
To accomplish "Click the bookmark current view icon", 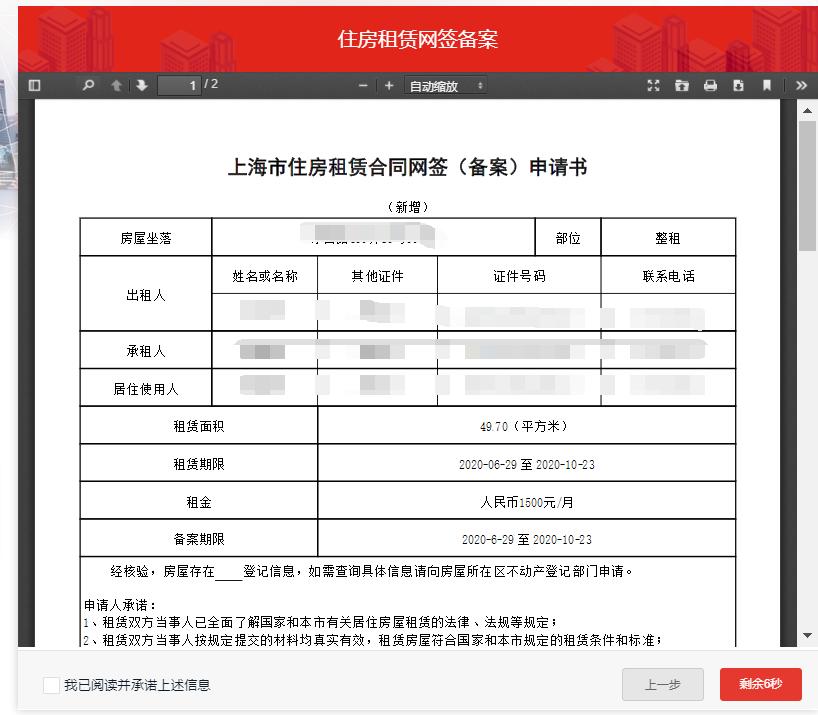I will point(767,86).
